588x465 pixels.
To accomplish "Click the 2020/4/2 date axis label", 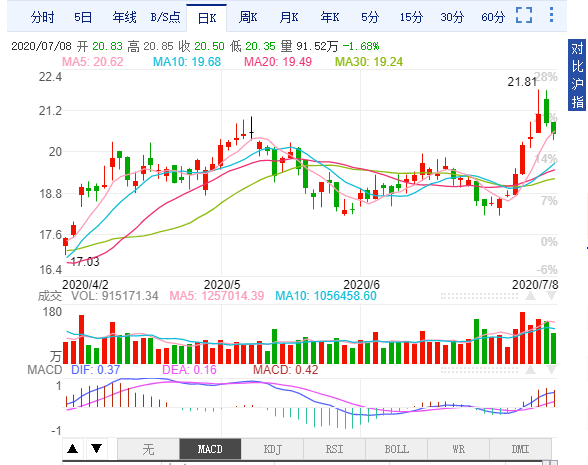I will point(85,285).
